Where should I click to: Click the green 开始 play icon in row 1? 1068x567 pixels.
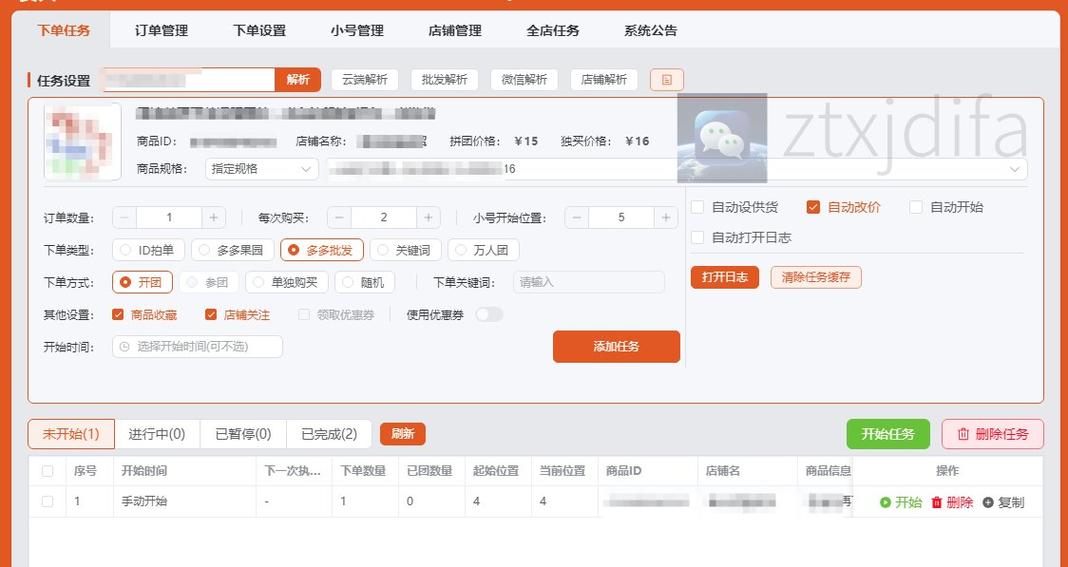tap(885, 502)
